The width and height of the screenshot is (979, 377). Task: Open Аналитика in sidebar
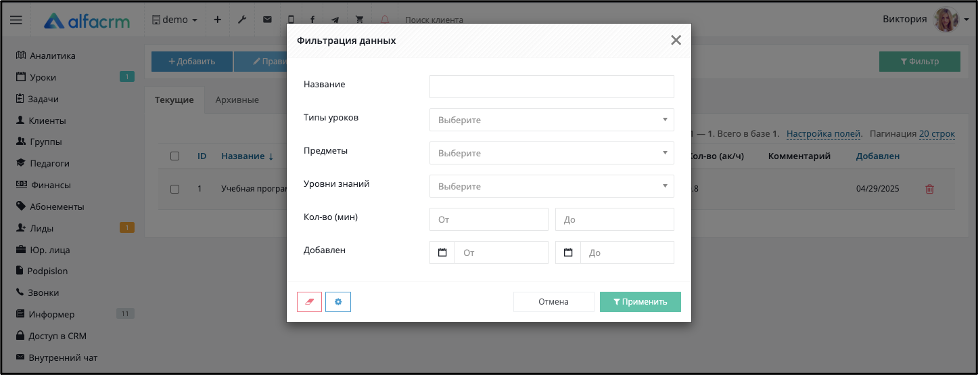pos(46,56)
